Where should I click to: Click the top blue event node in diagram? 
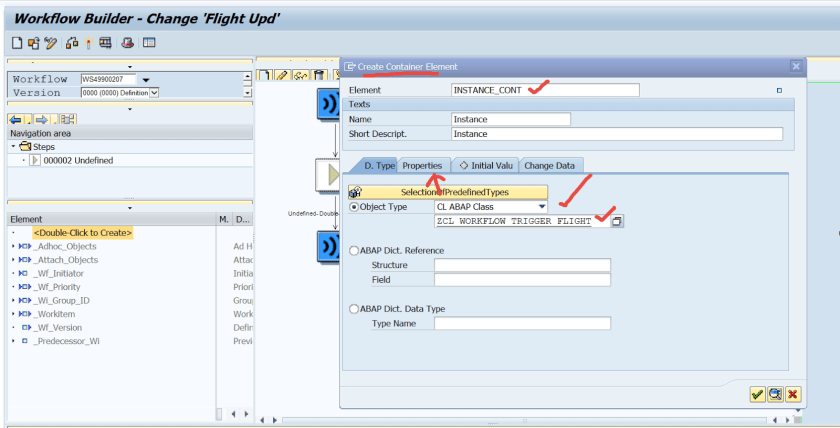coord(328,104)
